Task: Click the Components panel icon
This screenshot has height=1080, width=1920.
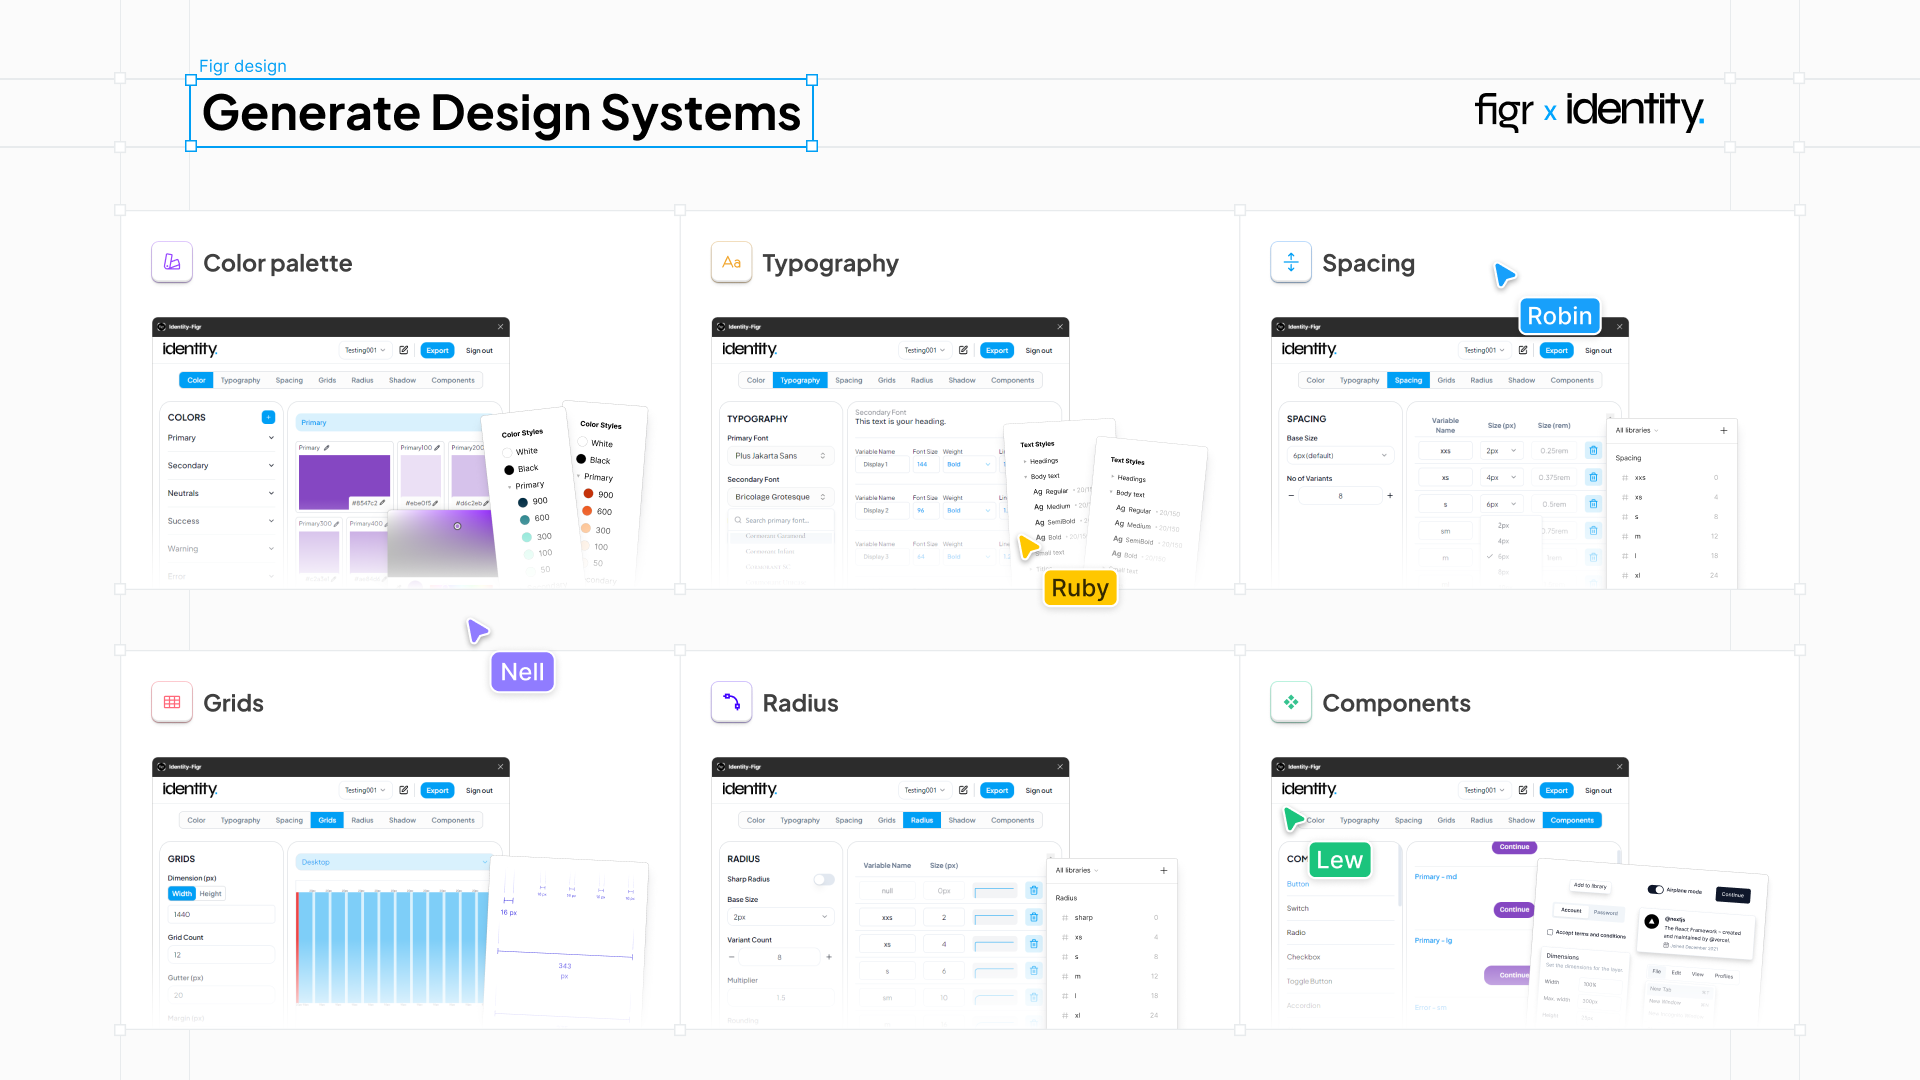Action: (x=1290, y=703)
